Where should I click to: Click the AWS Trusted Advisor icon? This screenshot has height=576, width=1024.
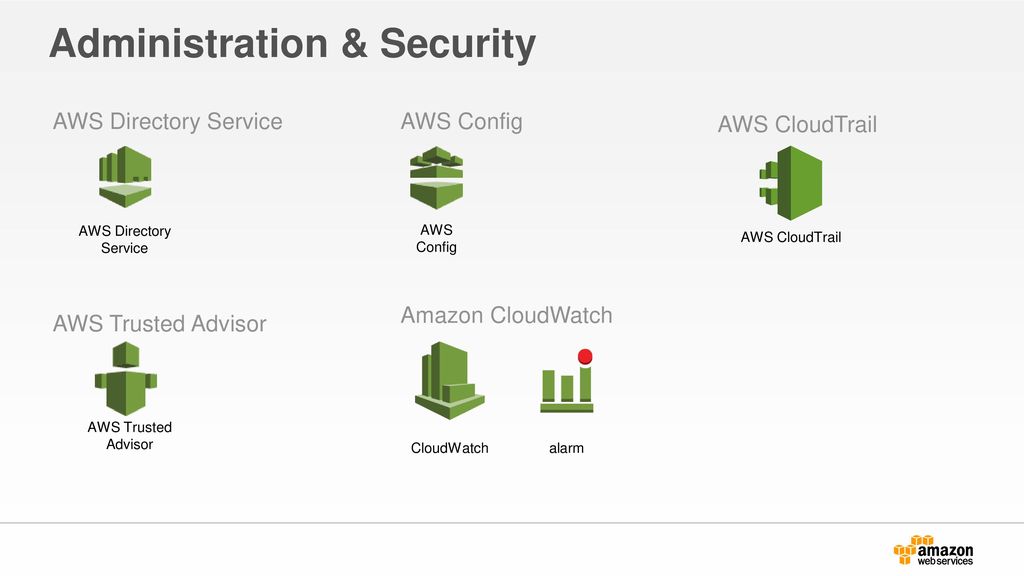coord(126,378)
